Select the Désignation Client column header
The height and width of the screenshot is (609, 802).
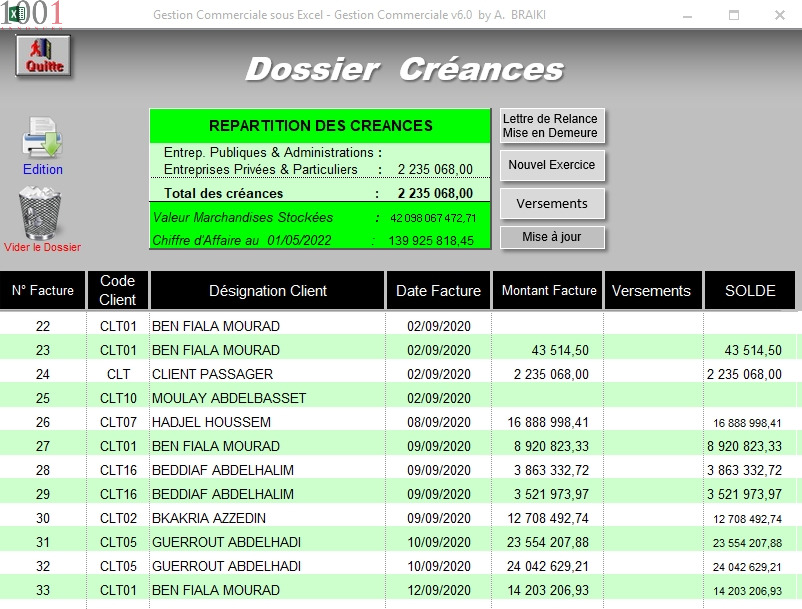point(267,291)
